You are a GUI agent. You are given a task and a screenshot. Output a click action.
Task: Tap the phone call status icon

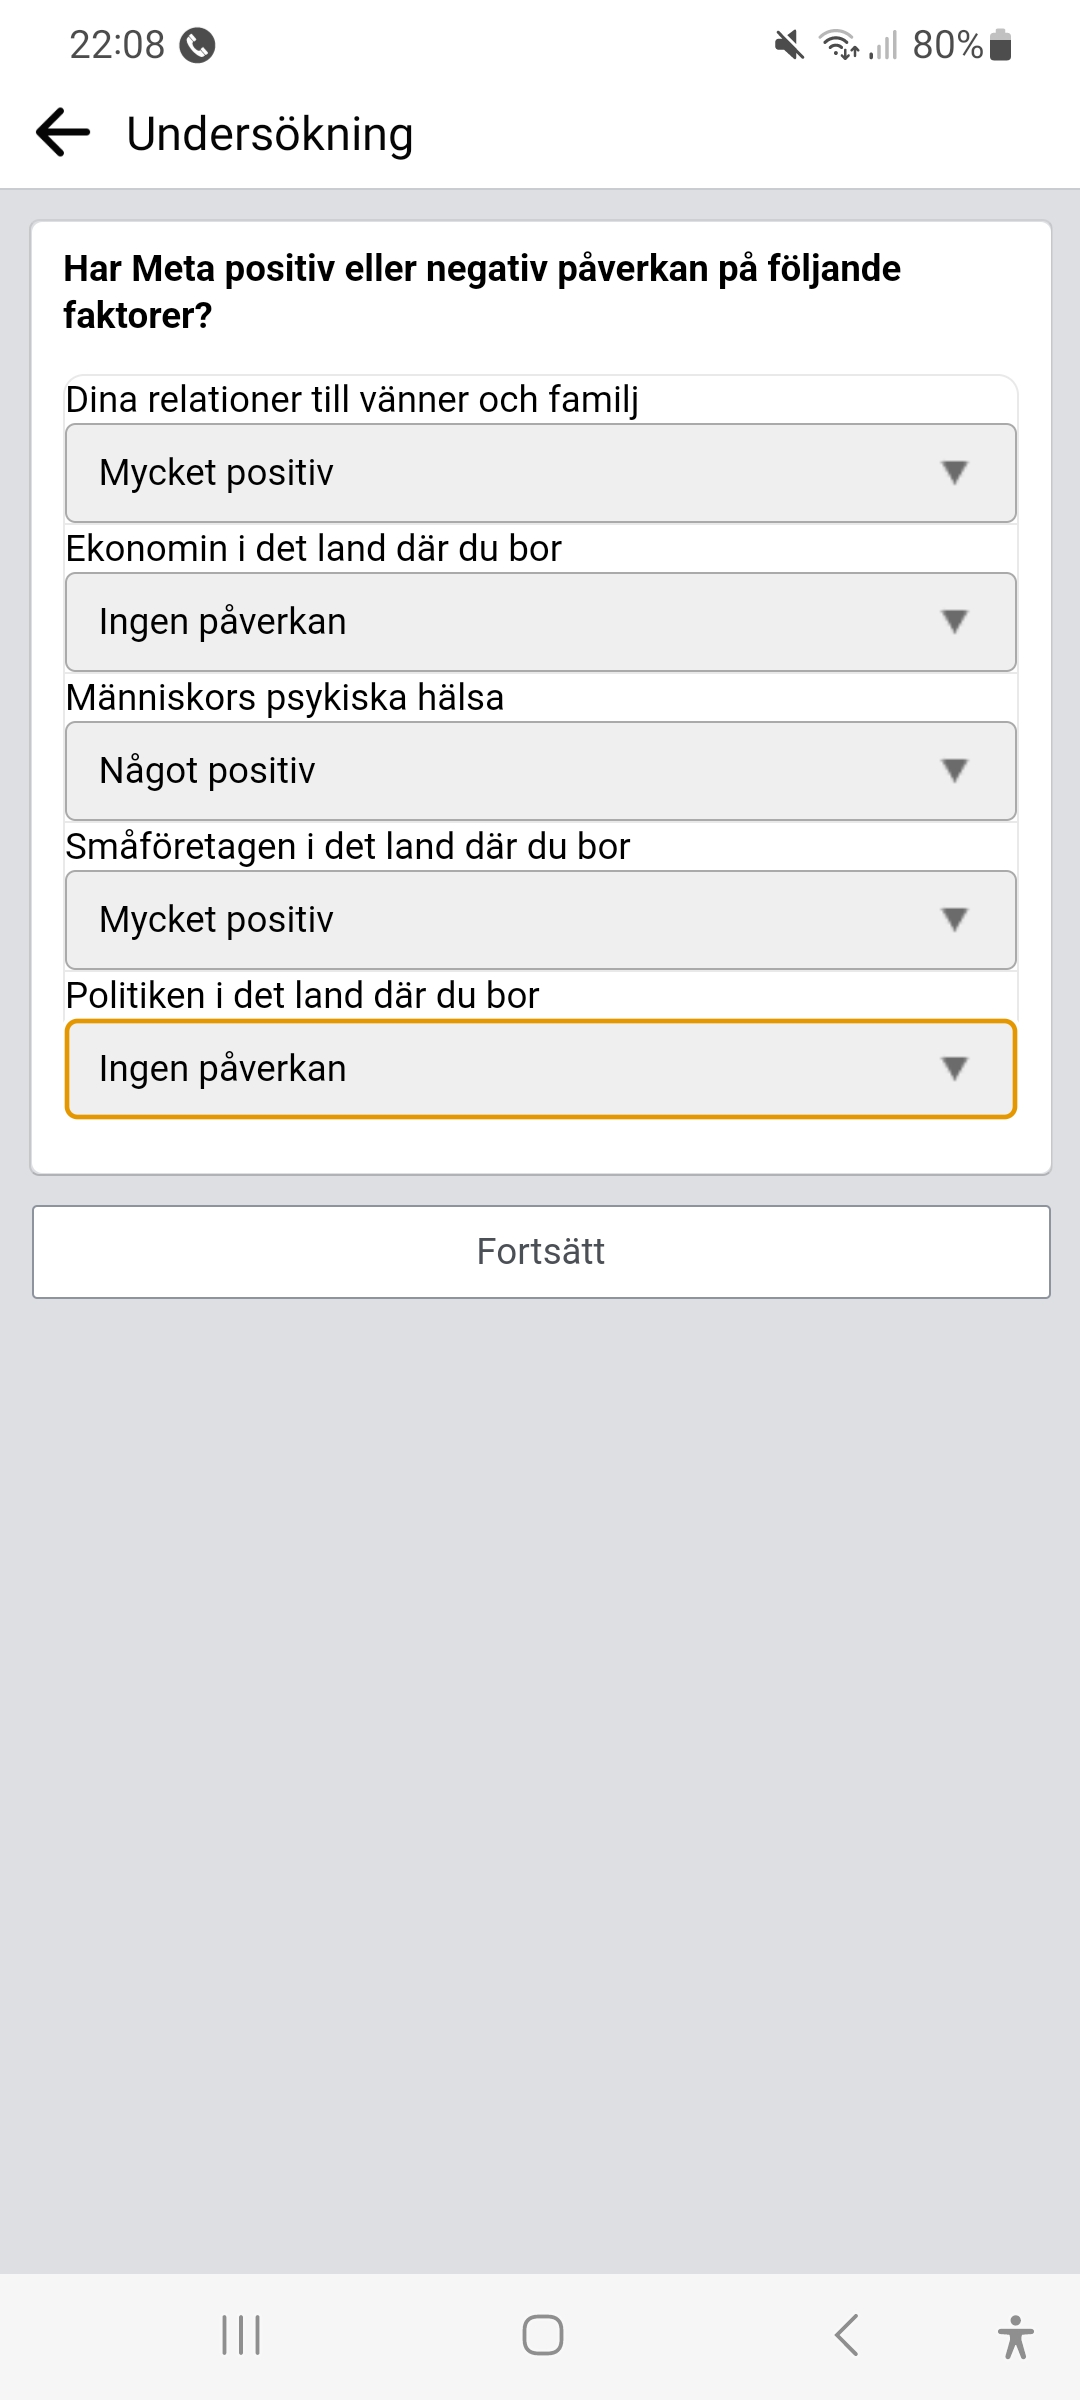pyautogui.click(x=197, y=45)
